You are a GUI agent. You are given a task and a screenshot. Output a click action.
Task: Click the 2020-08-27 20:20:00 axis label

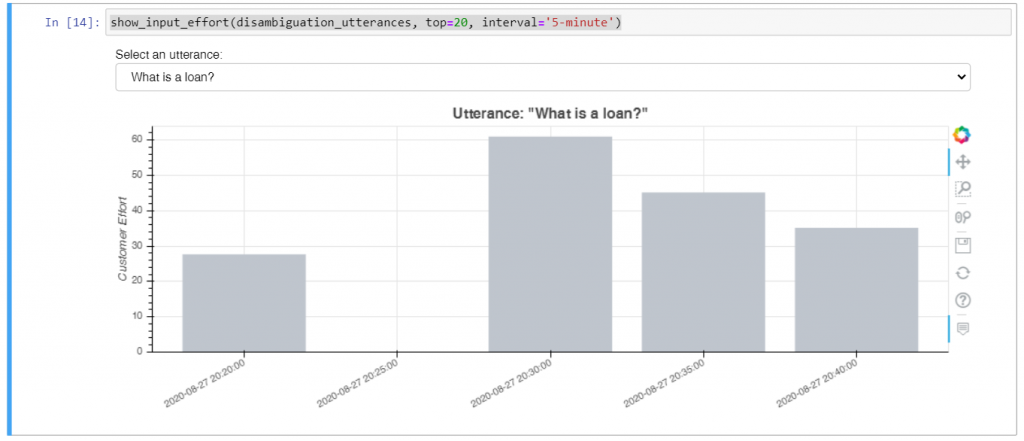tap(204, 382)
